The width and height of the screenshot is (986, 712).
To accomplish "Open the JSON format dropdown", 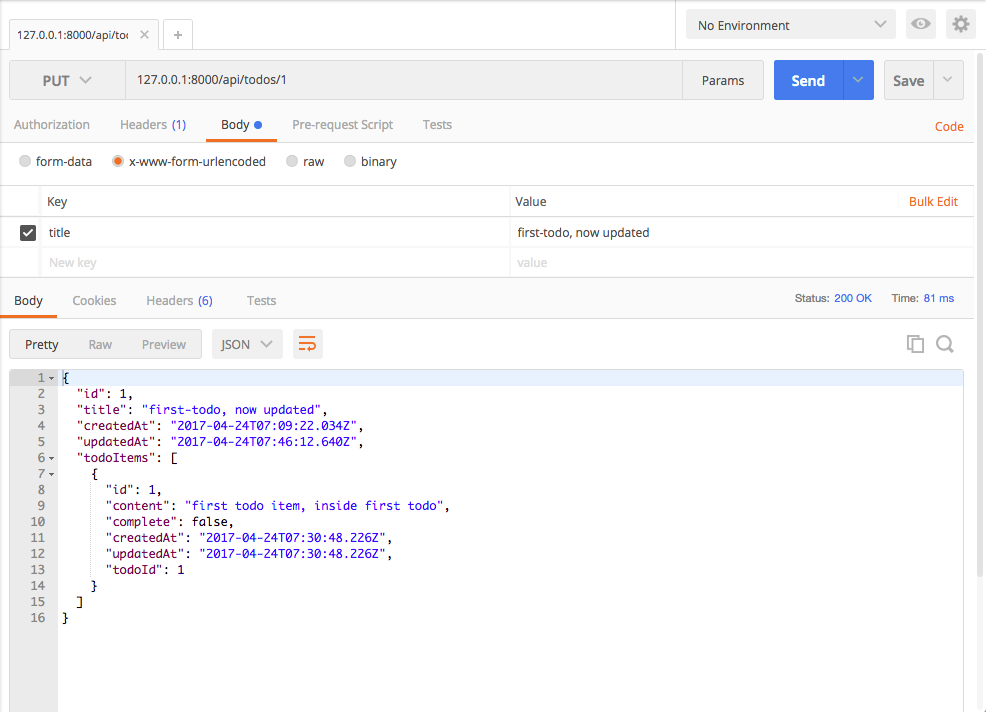I will click(x=247, y=344).
